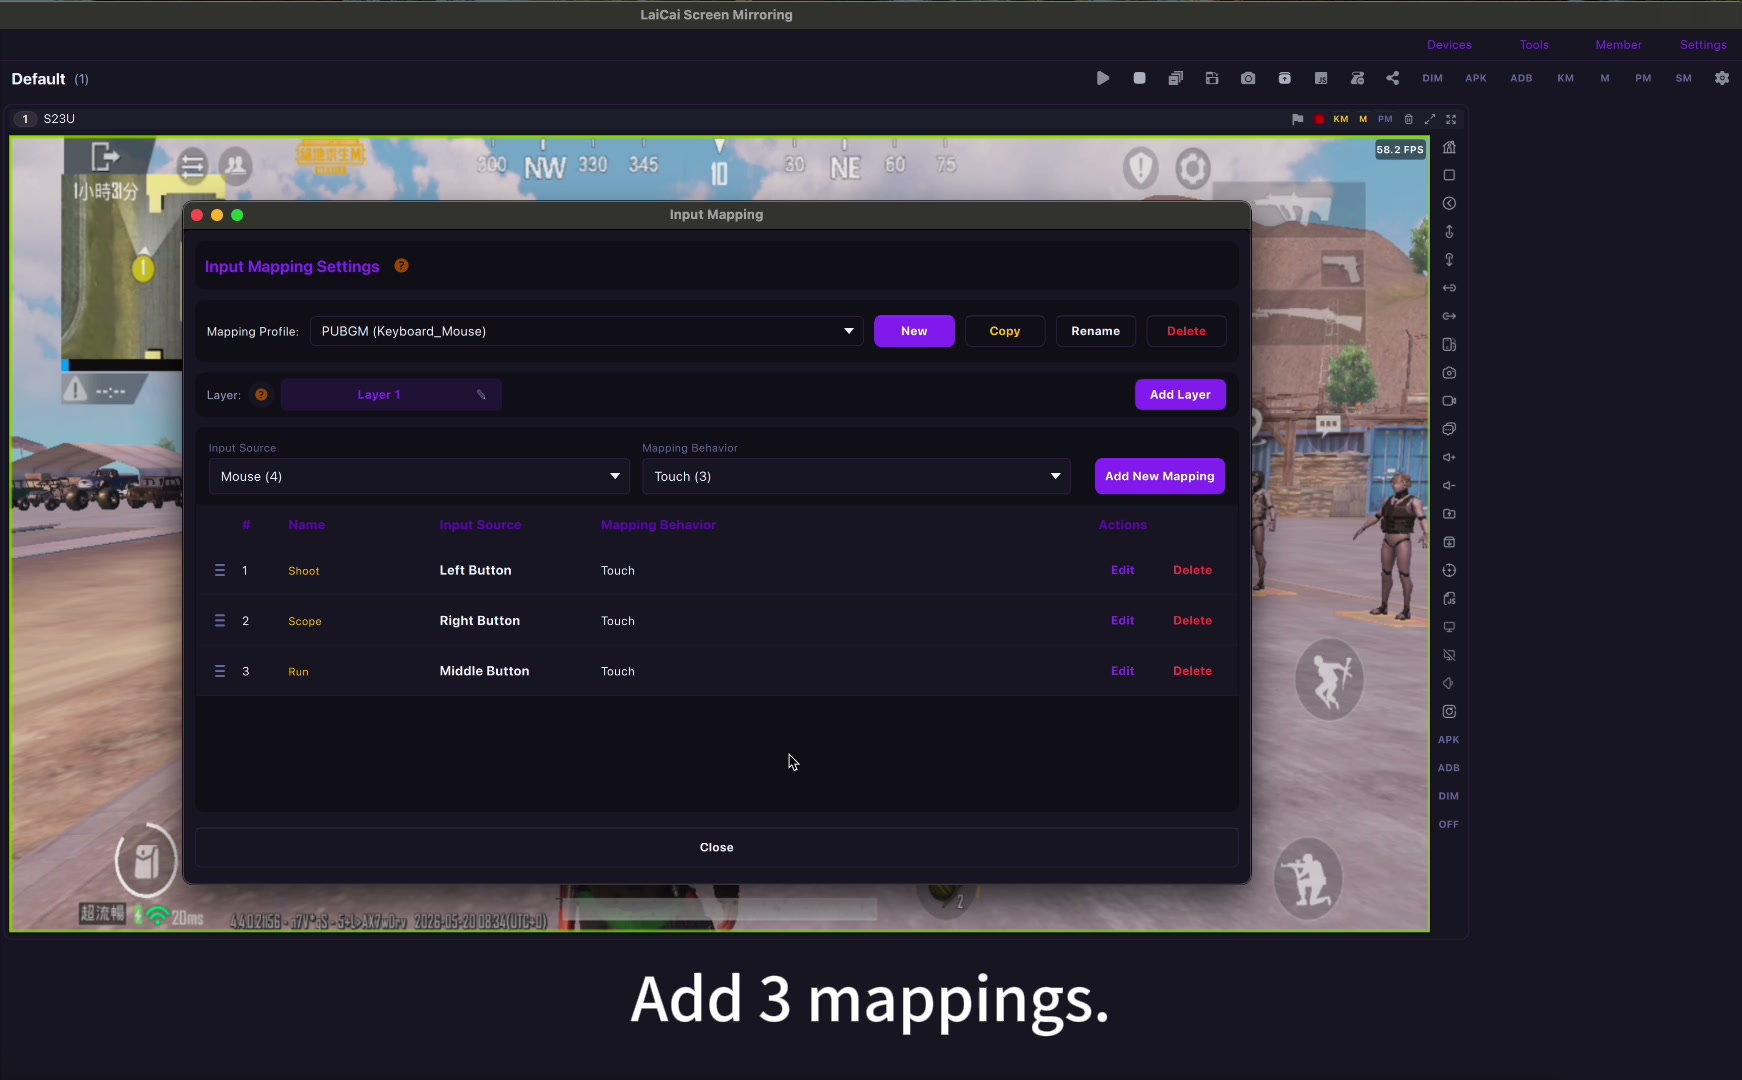Image resolution: width=1742 pixels, height=1080 pixels.
Task: Click the upload box icon in toolbar
Action: tap(1285, 78)
